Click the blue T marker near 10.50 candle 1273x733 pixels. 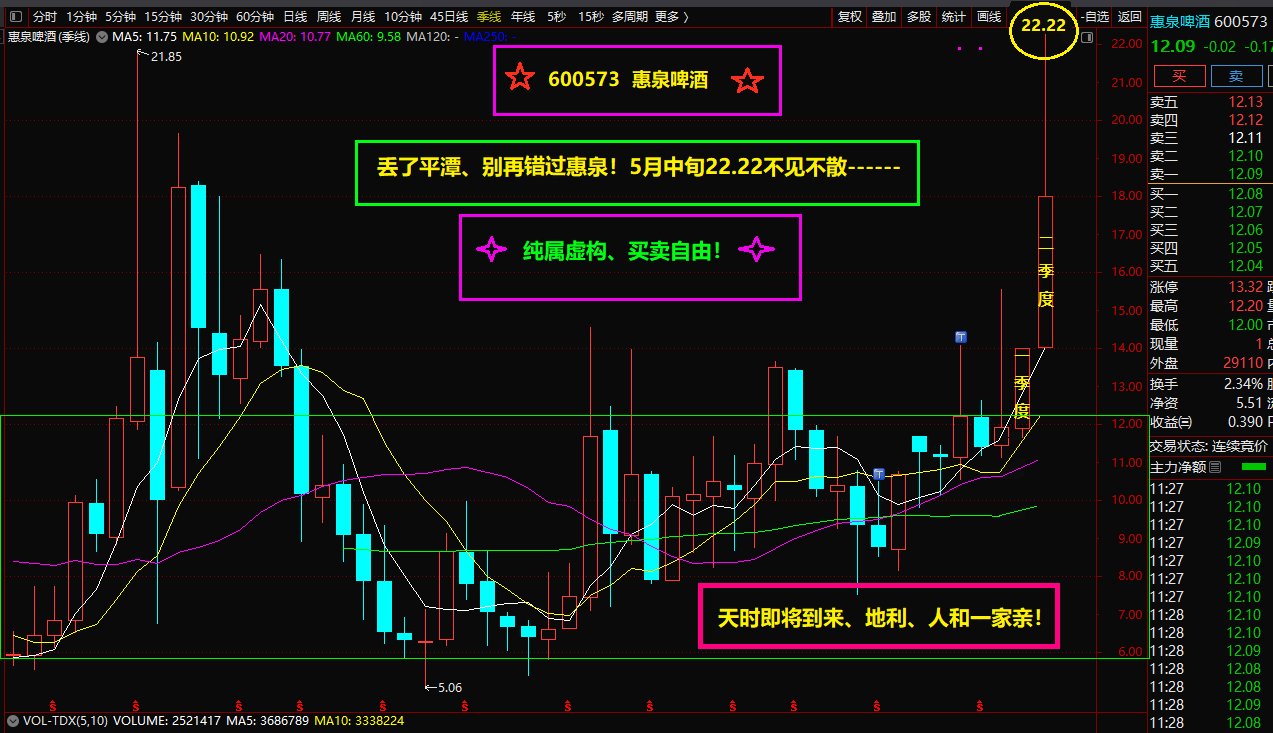tap(879, 473)
